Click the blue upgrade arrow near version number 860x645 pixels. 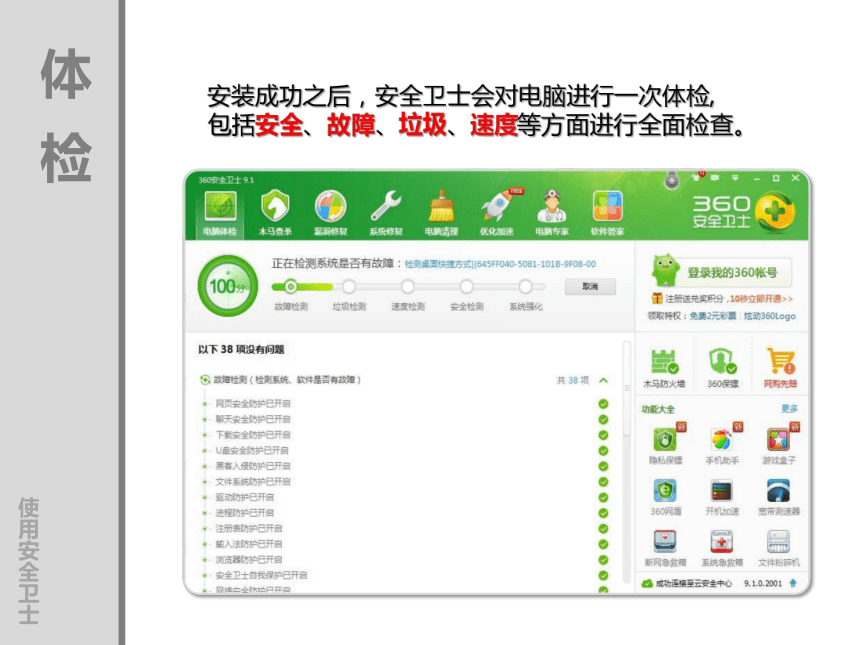coord(793,583)
